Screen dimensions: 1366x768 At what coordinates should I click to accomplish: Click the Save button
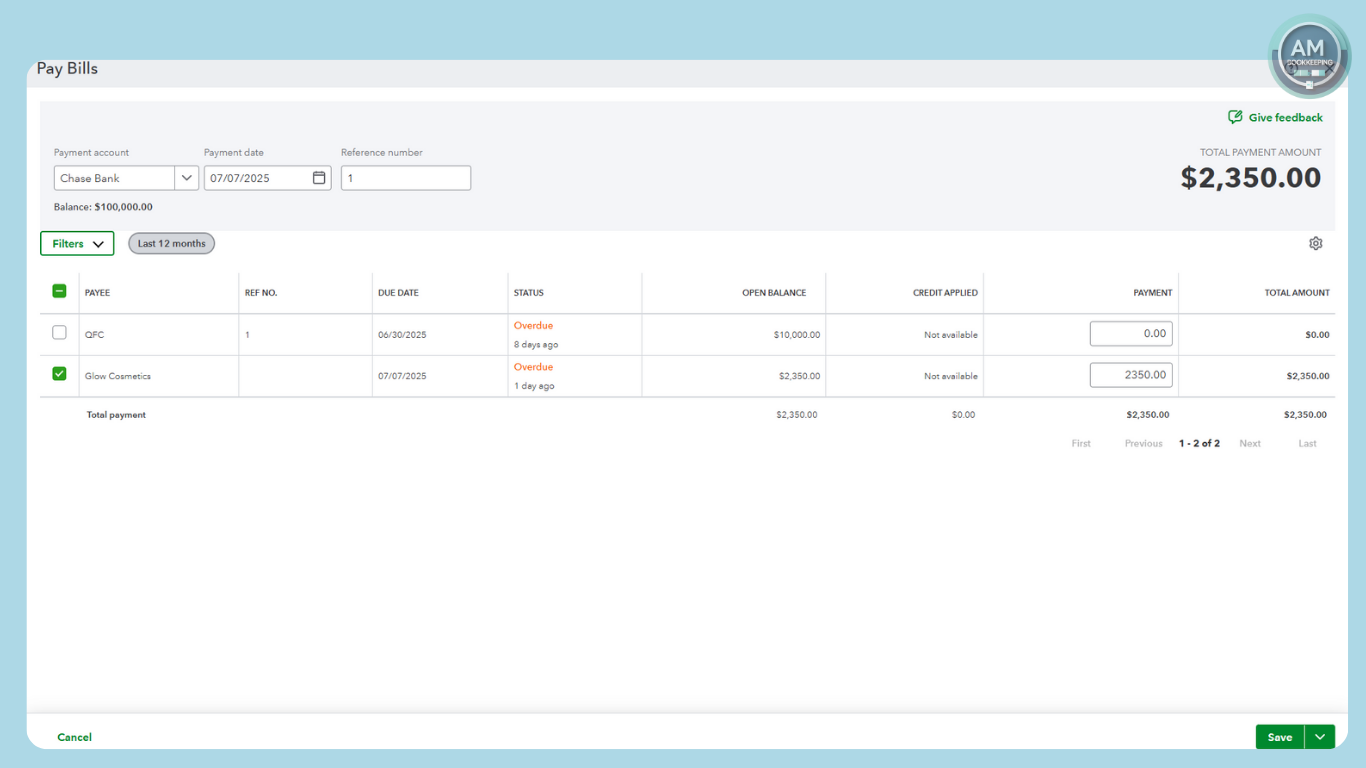click(1279, 737)
